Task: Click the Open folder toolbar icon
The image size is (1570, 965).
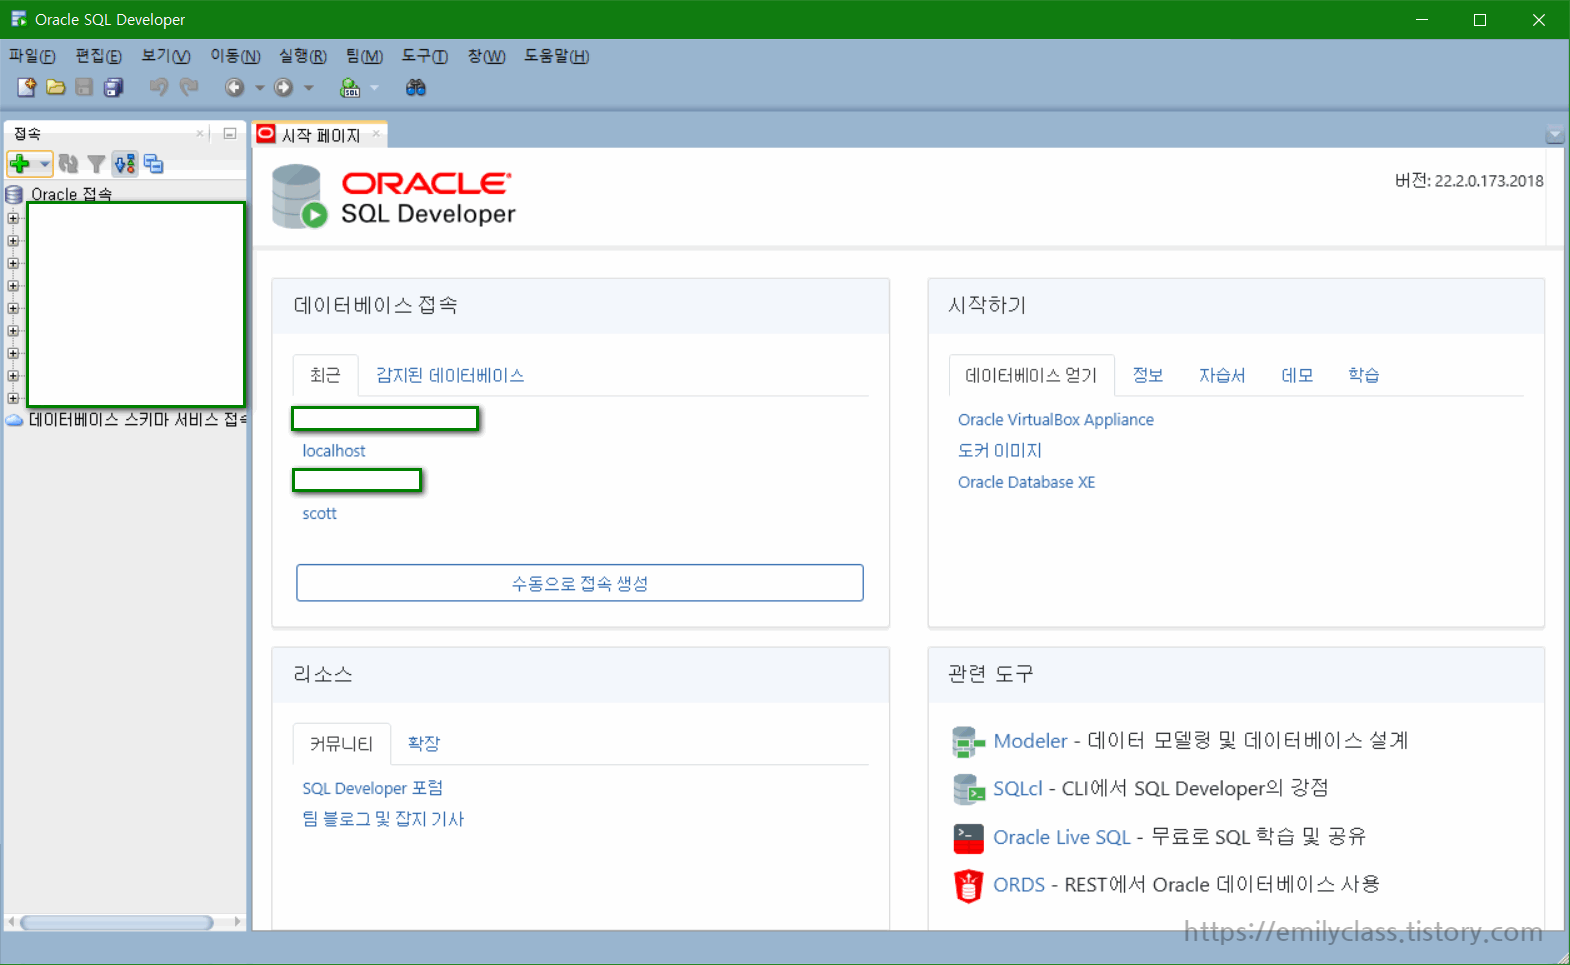Action: pyautogui.click(x=56, y=87)
